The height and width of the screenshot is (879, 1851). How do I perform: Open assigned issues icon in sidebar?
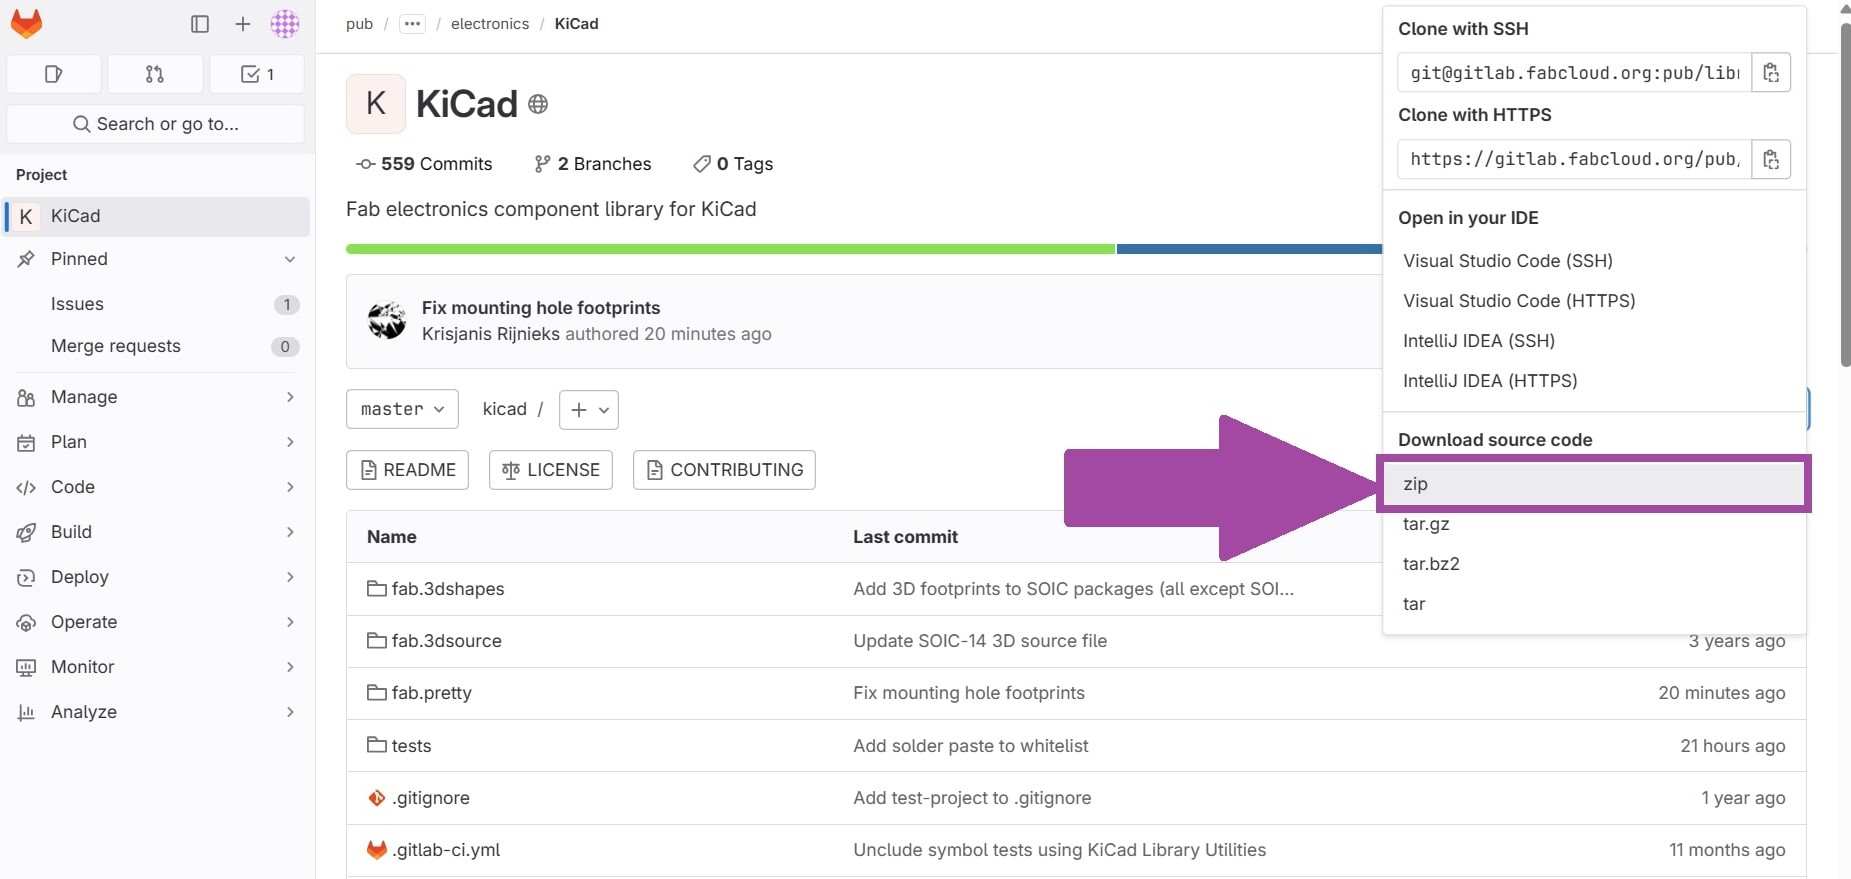(x=54, y=74)
